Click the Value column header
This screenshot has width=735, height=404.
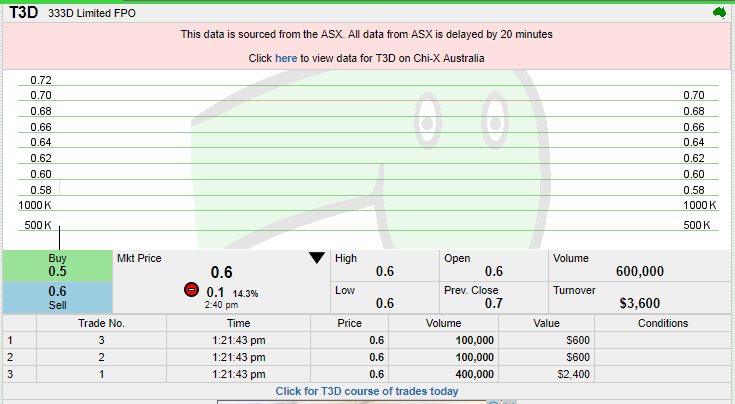[546, 323]
